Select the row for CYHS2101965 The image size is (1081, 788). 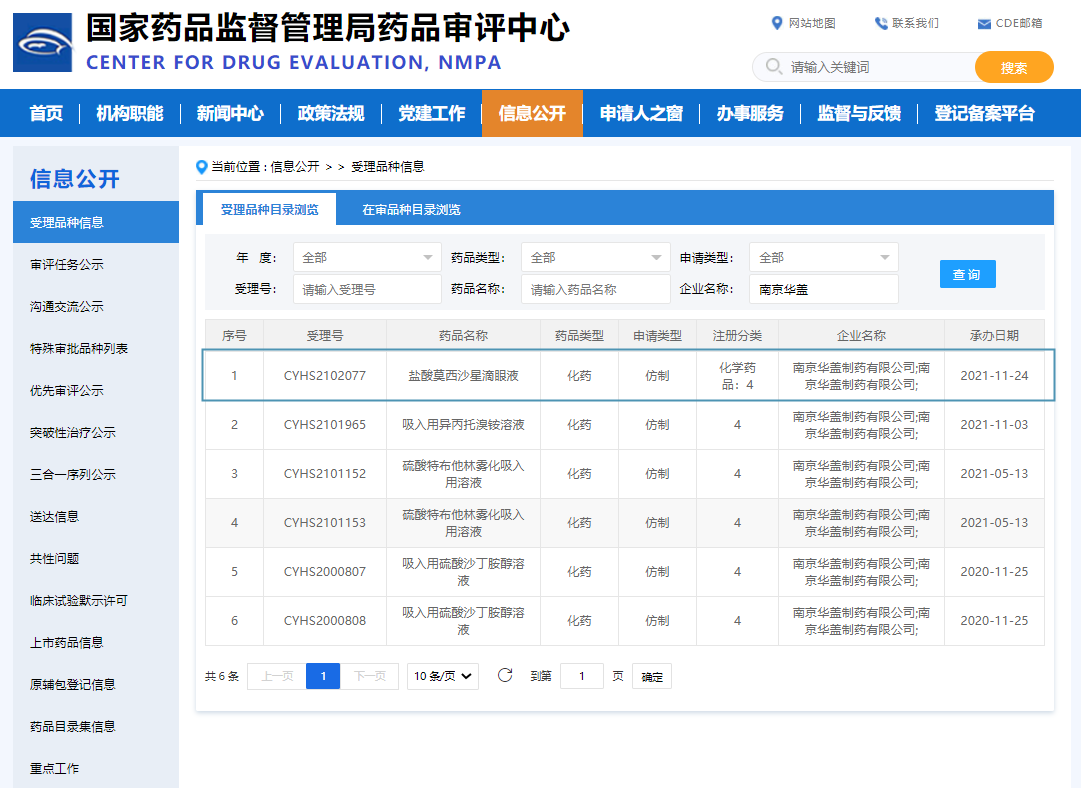pyautogui.click(x=325, y=425)
